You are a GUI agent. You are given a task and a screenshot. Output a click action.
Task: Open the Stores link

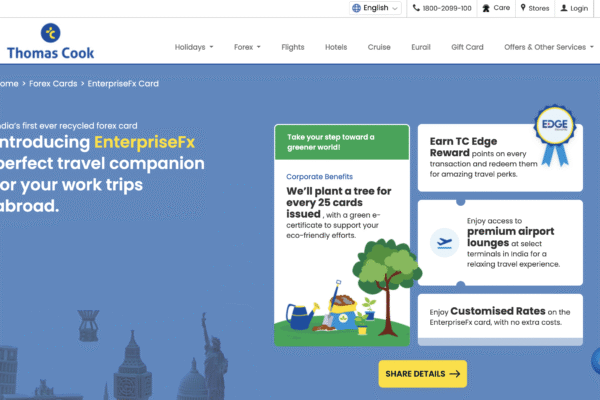(x=535, y=8)
